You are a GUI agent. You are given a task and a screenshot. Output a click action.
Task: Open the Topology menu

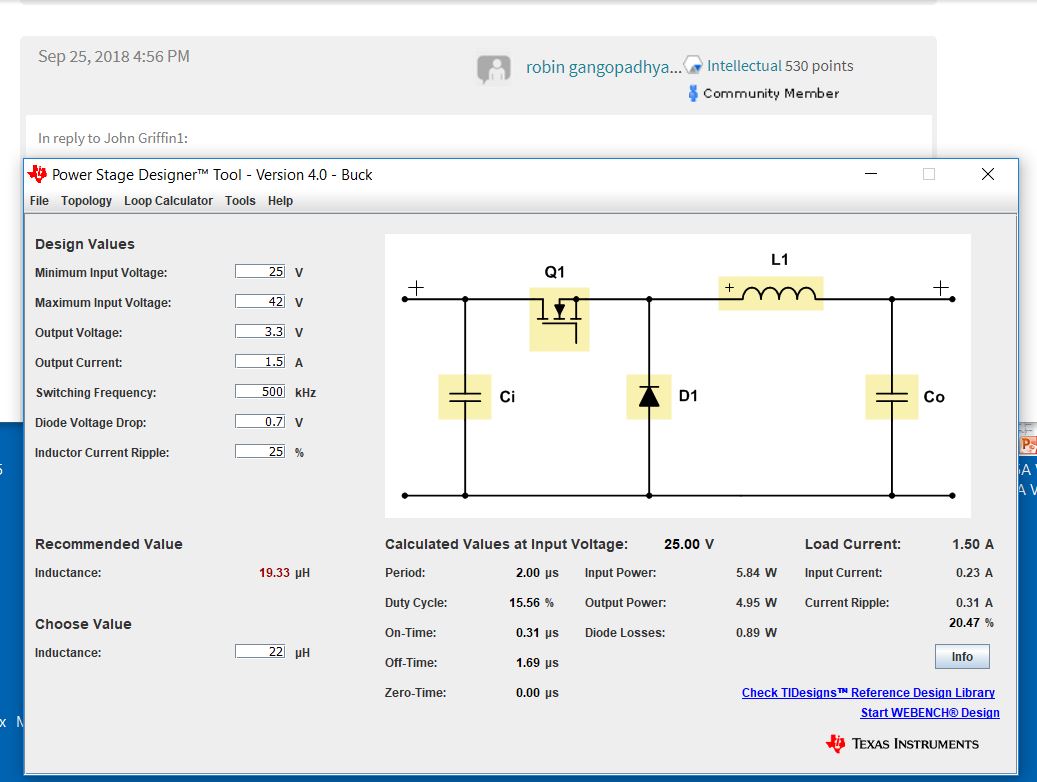tap(87, 200)
